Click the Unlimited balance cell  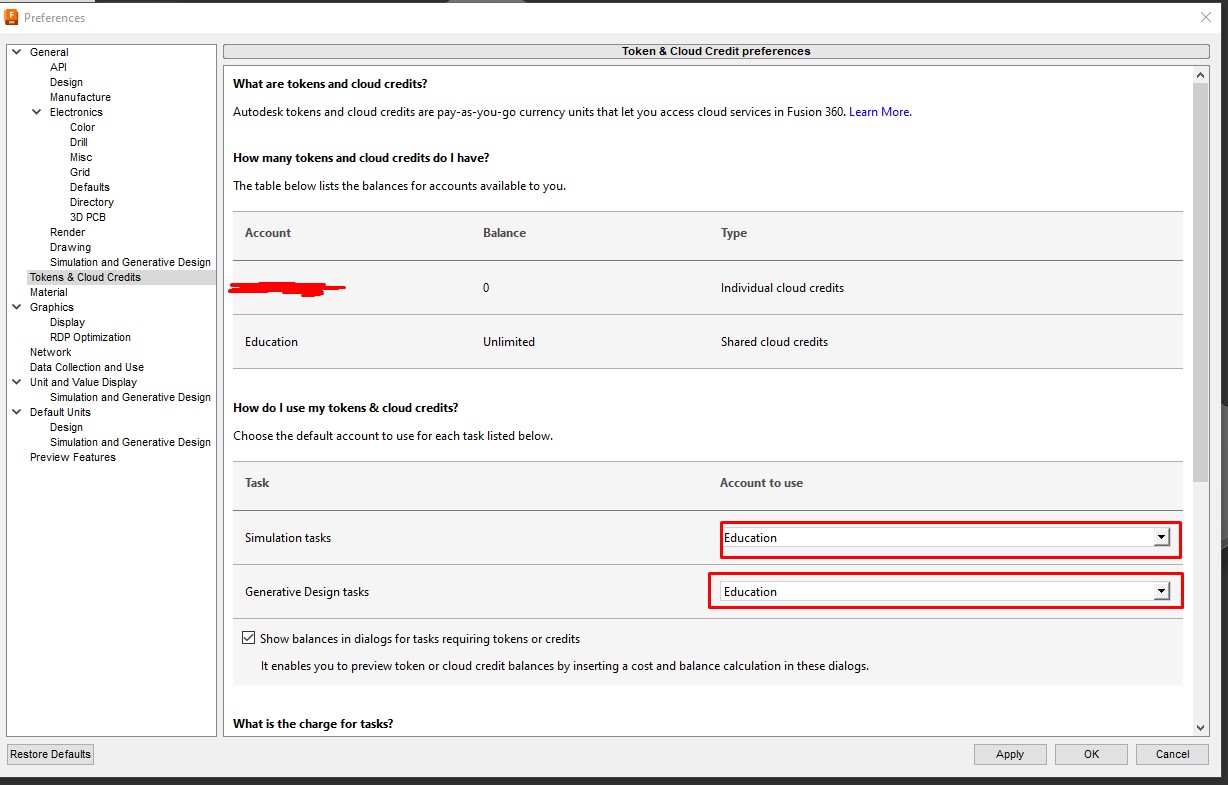click(x=509, y=342)
